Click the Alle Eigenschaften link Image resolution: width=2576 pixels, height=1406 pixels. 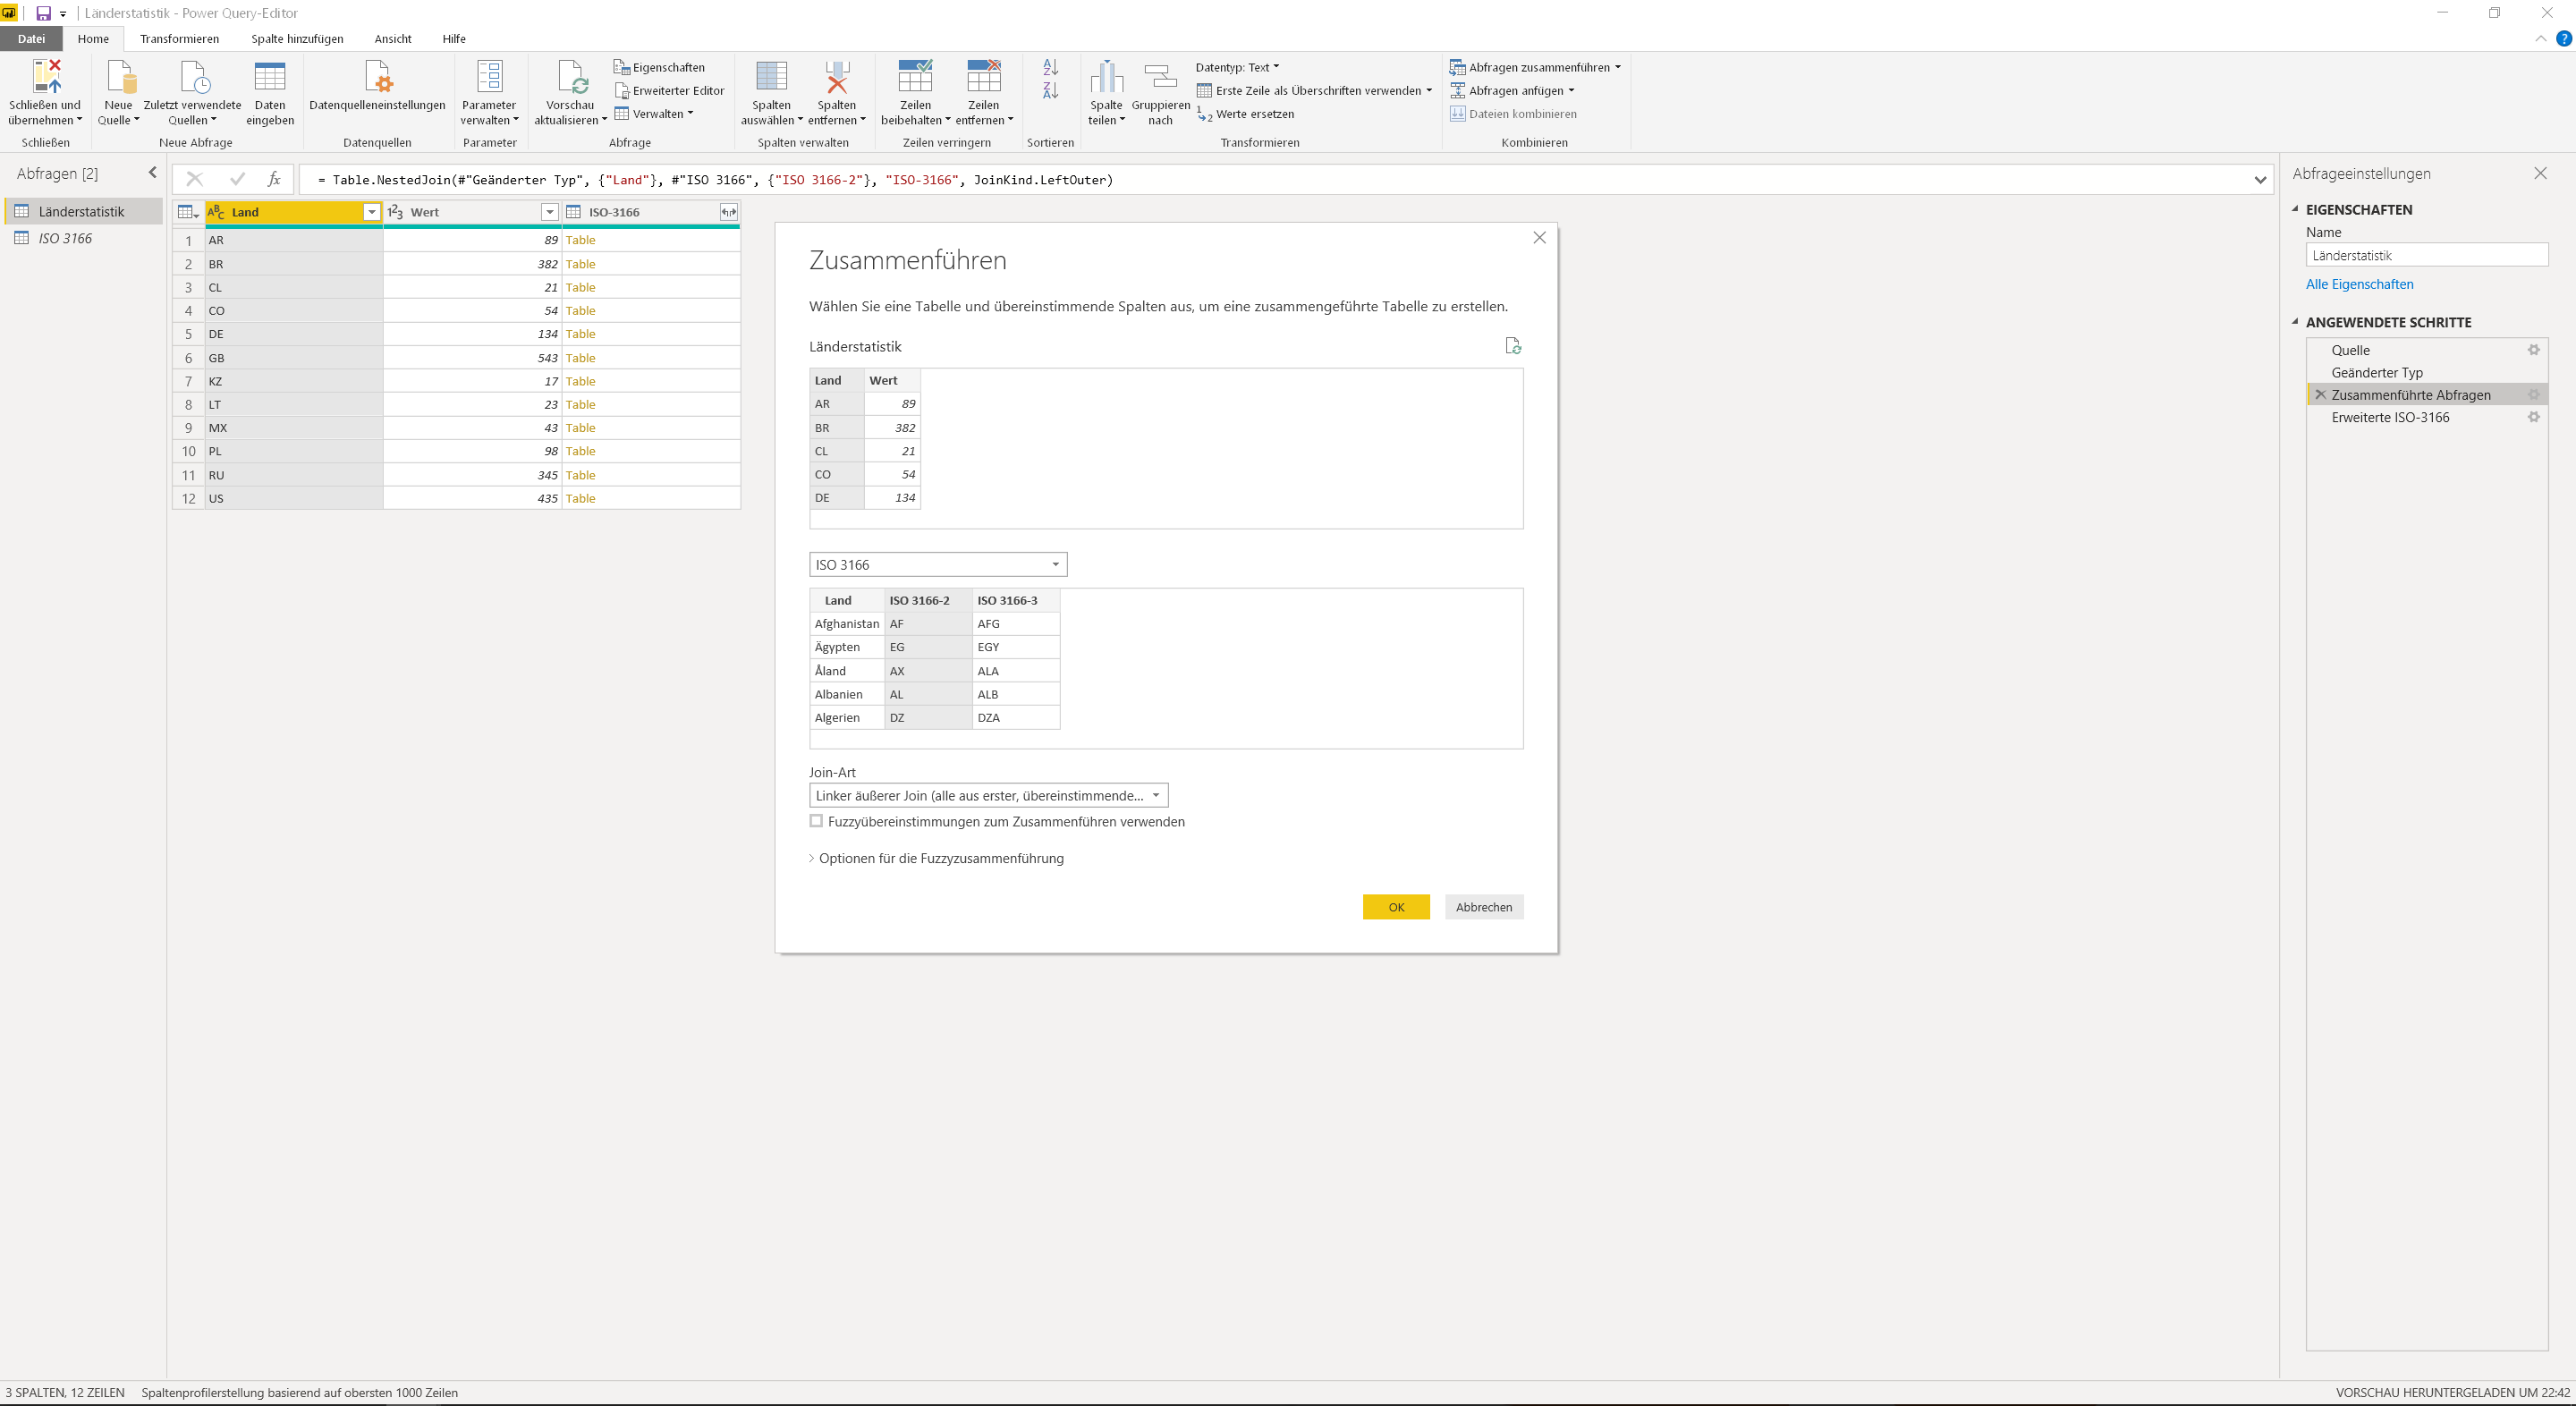coord(2359,284)
